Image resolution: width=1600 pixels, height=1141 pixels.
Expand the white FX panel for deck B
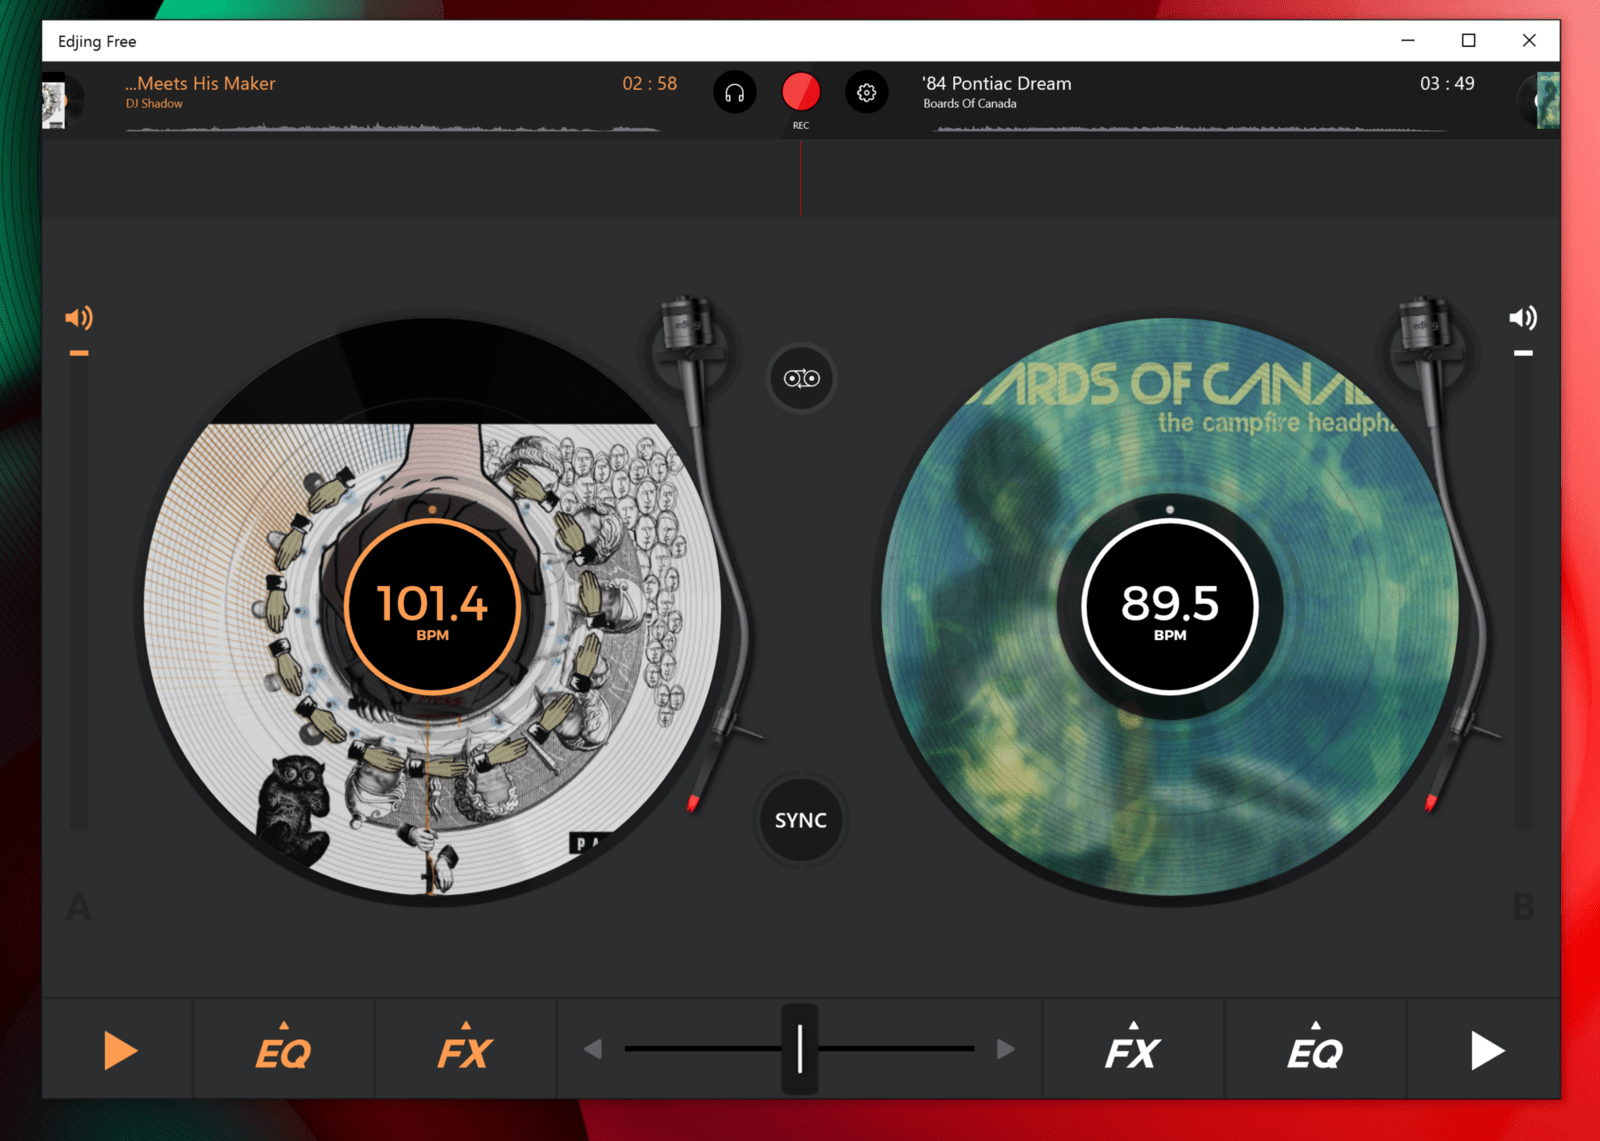click(x=1133, y=1048)
